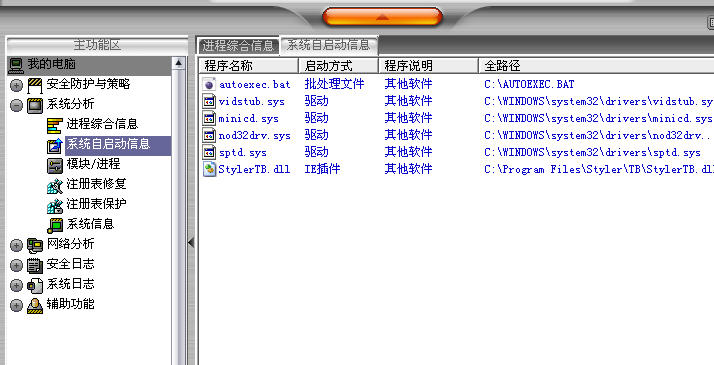Select 我的电脑 in the sidebar
Screen dimensions: 714x365
51,64
